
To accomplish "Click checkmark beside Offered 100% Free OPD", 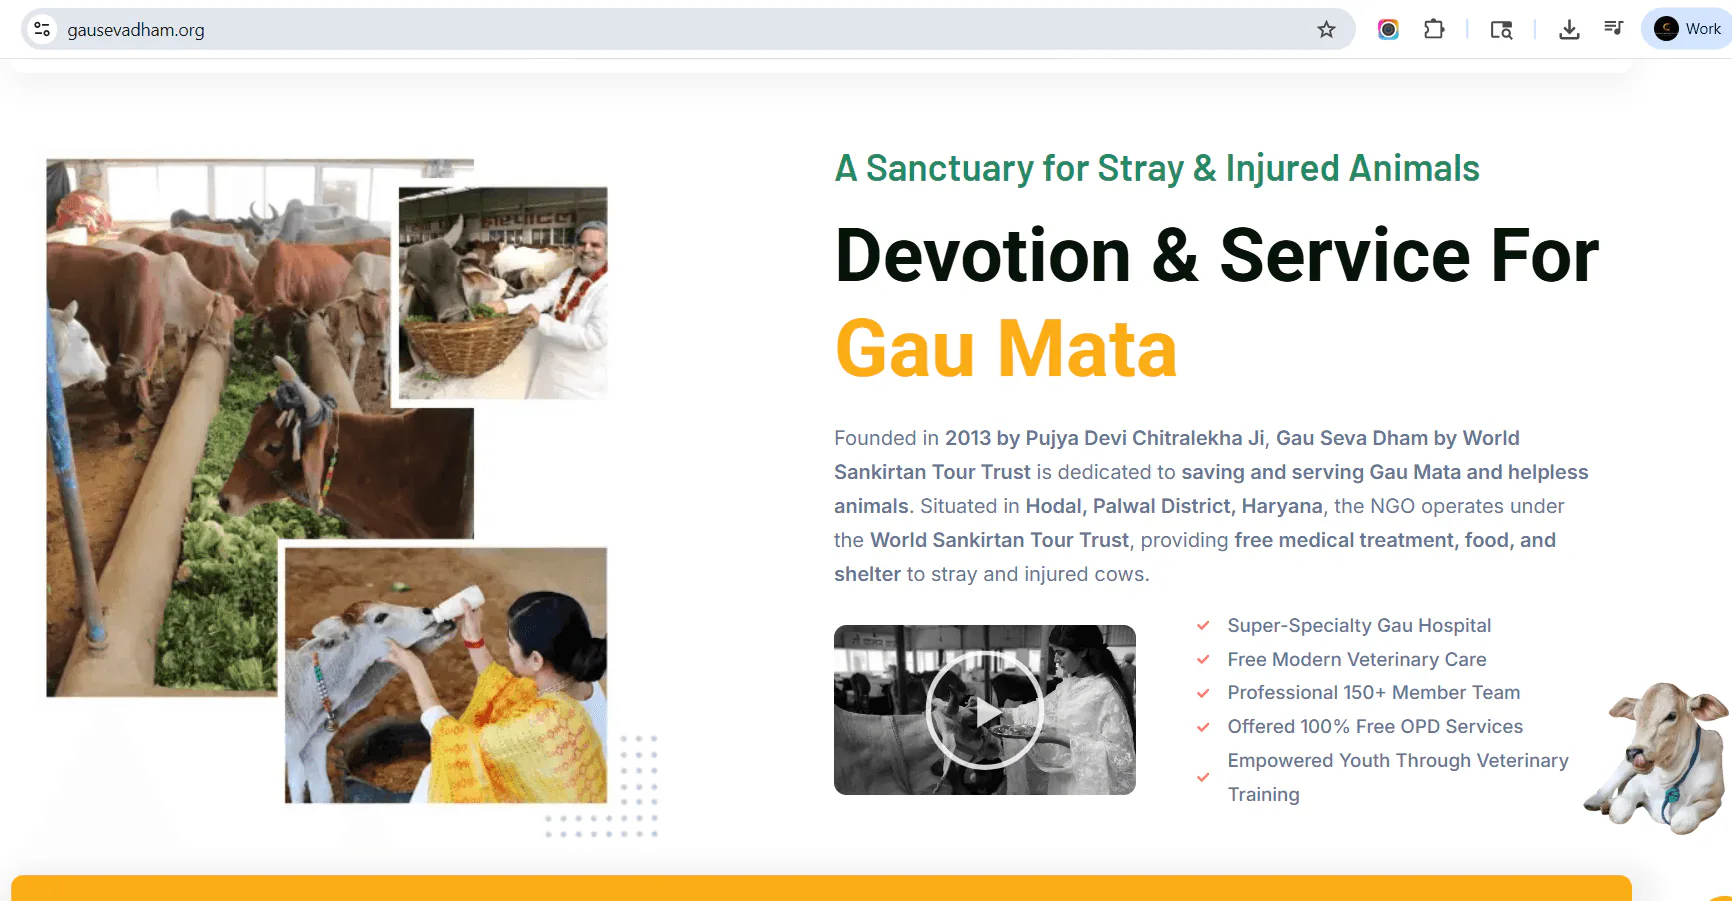I will click(1203, 727).
